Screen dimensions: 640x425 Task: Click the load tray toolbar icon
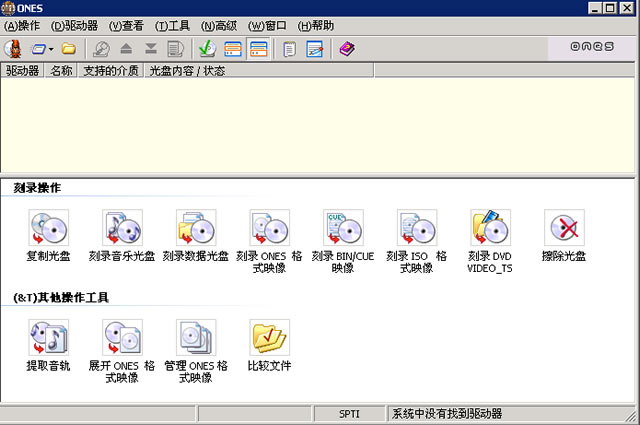(x=151, y=49)
